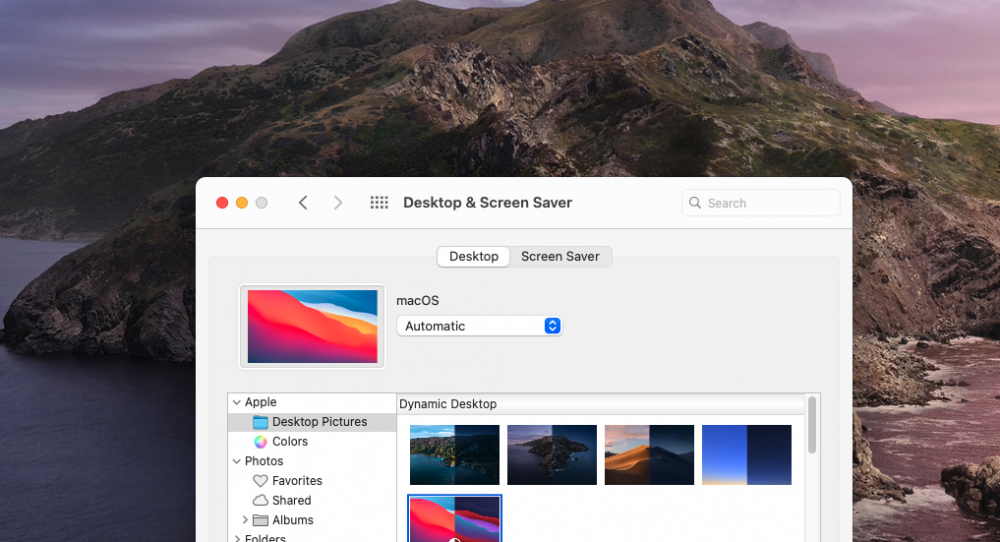
Task: Click the Albums folder icon
Action: [x=260, y=520]
